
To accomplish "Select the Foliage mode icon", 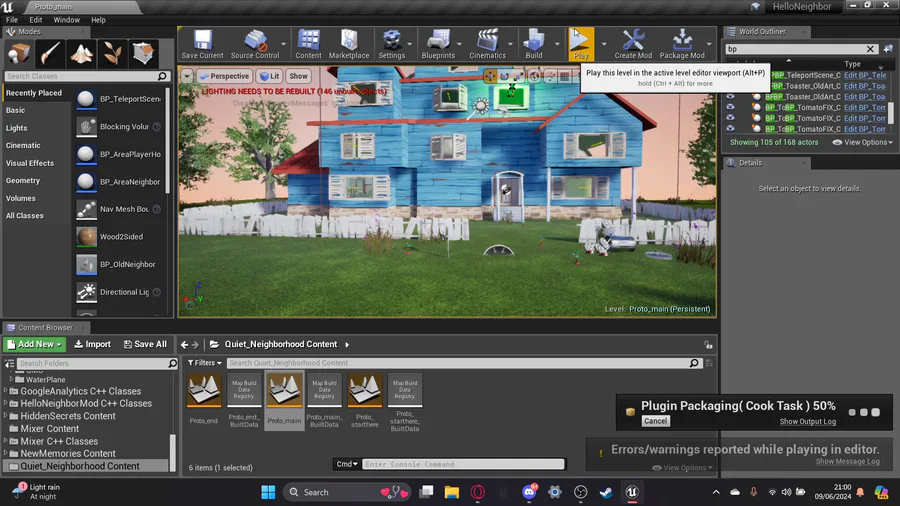I will pos(112,53).
